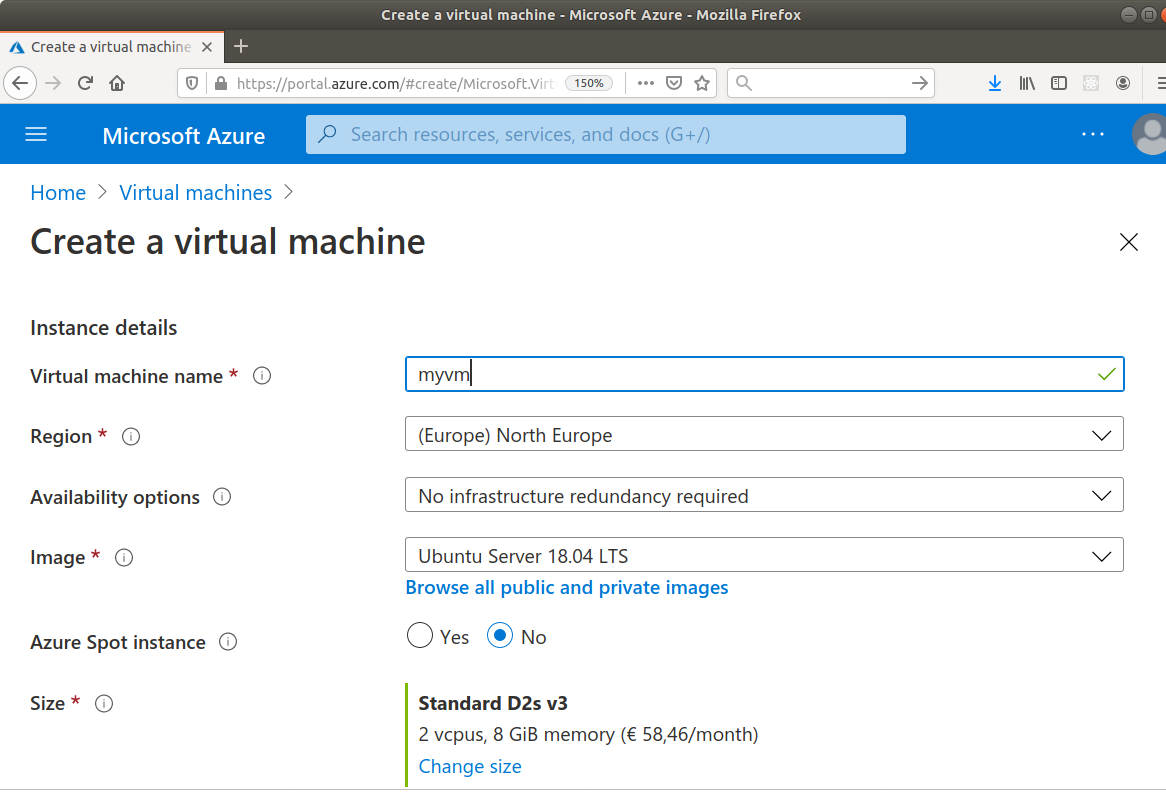Show info for Availability options

(x=222, y=497)
